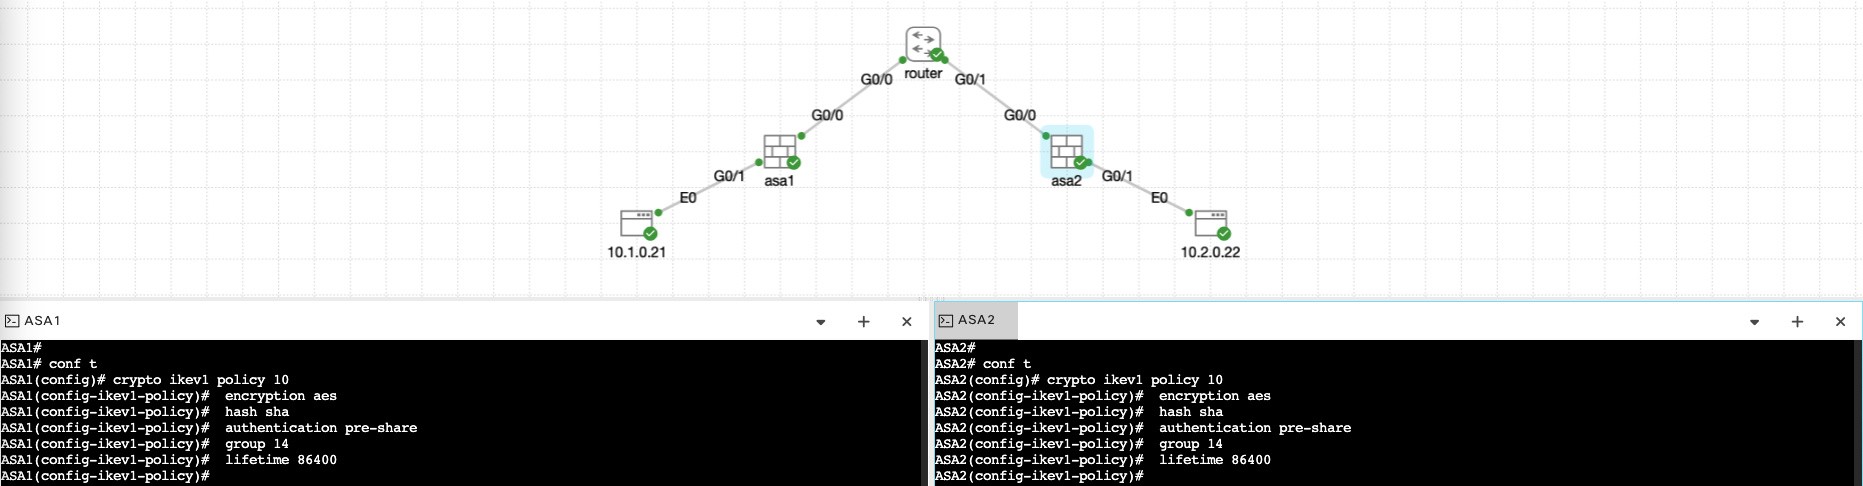Click the 10.1.0.21 host icon

point(636,222)
